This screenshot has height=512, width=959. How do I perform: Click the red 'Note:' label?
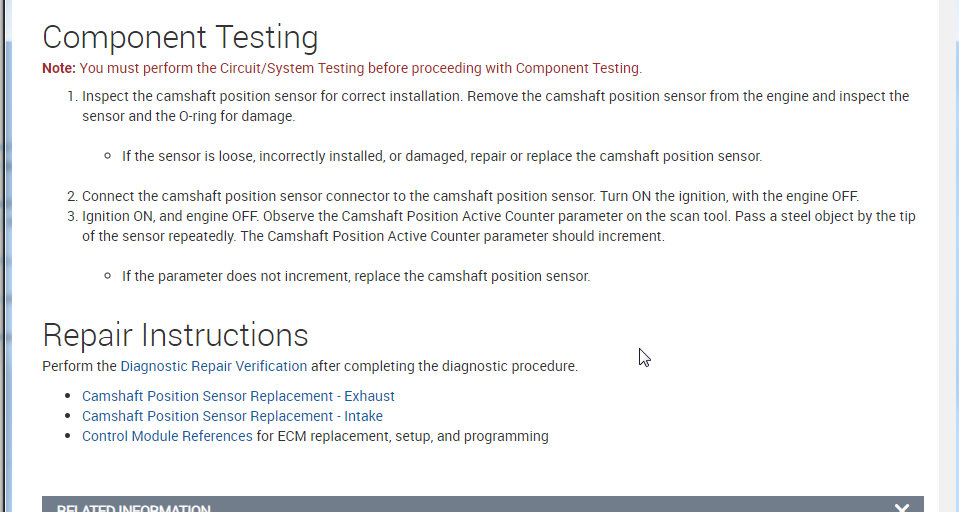click(x=58, y=68)
